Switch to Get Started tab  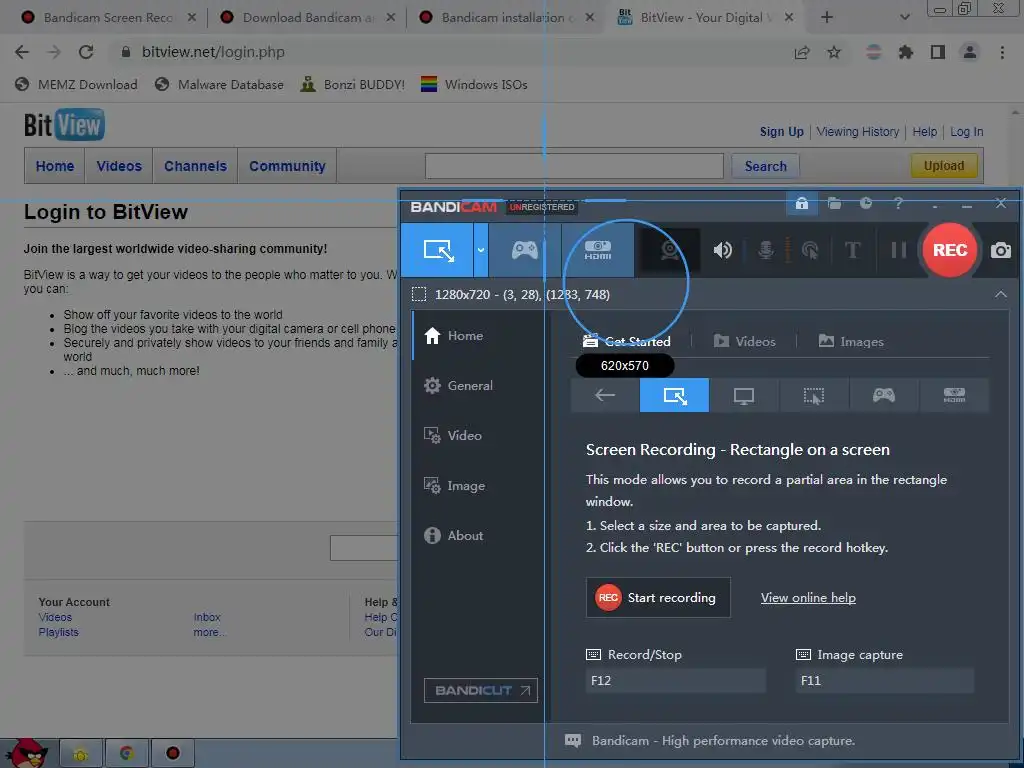coord(626,342)
